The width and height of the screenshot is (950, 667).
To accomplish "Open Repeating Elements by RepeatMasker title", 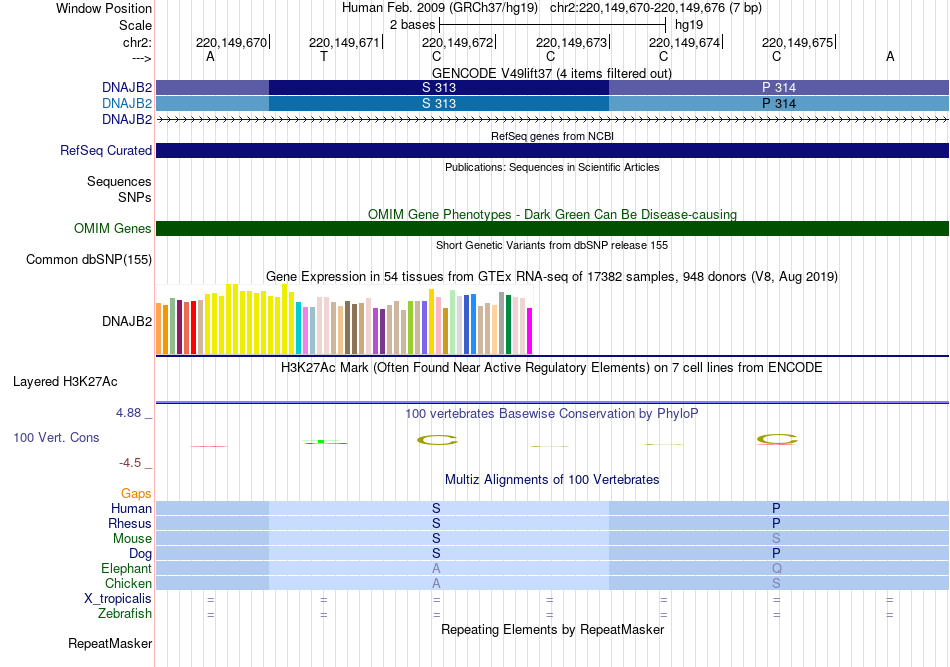I will point(552,629).
